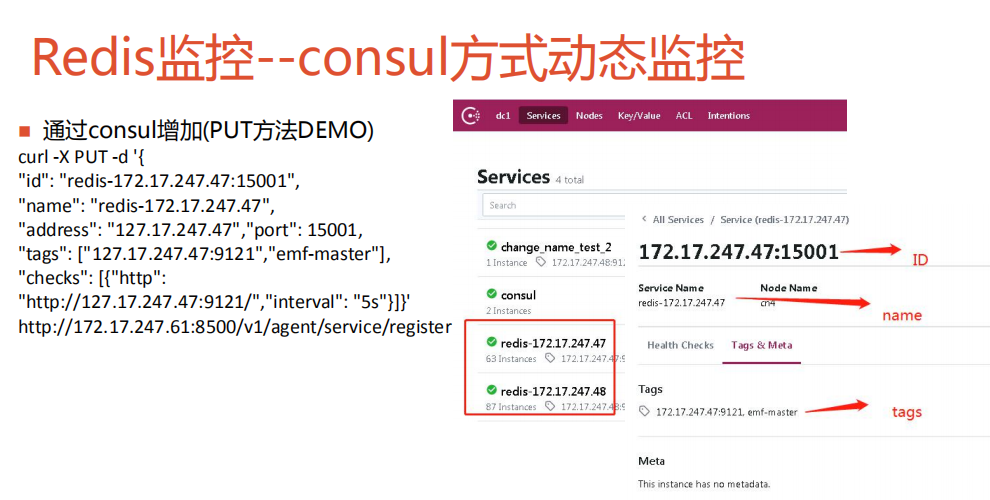The height and width of the screenshot is (500, 990).
Task: Select the Tags & Meta tab
Action: tap(761, 345)
